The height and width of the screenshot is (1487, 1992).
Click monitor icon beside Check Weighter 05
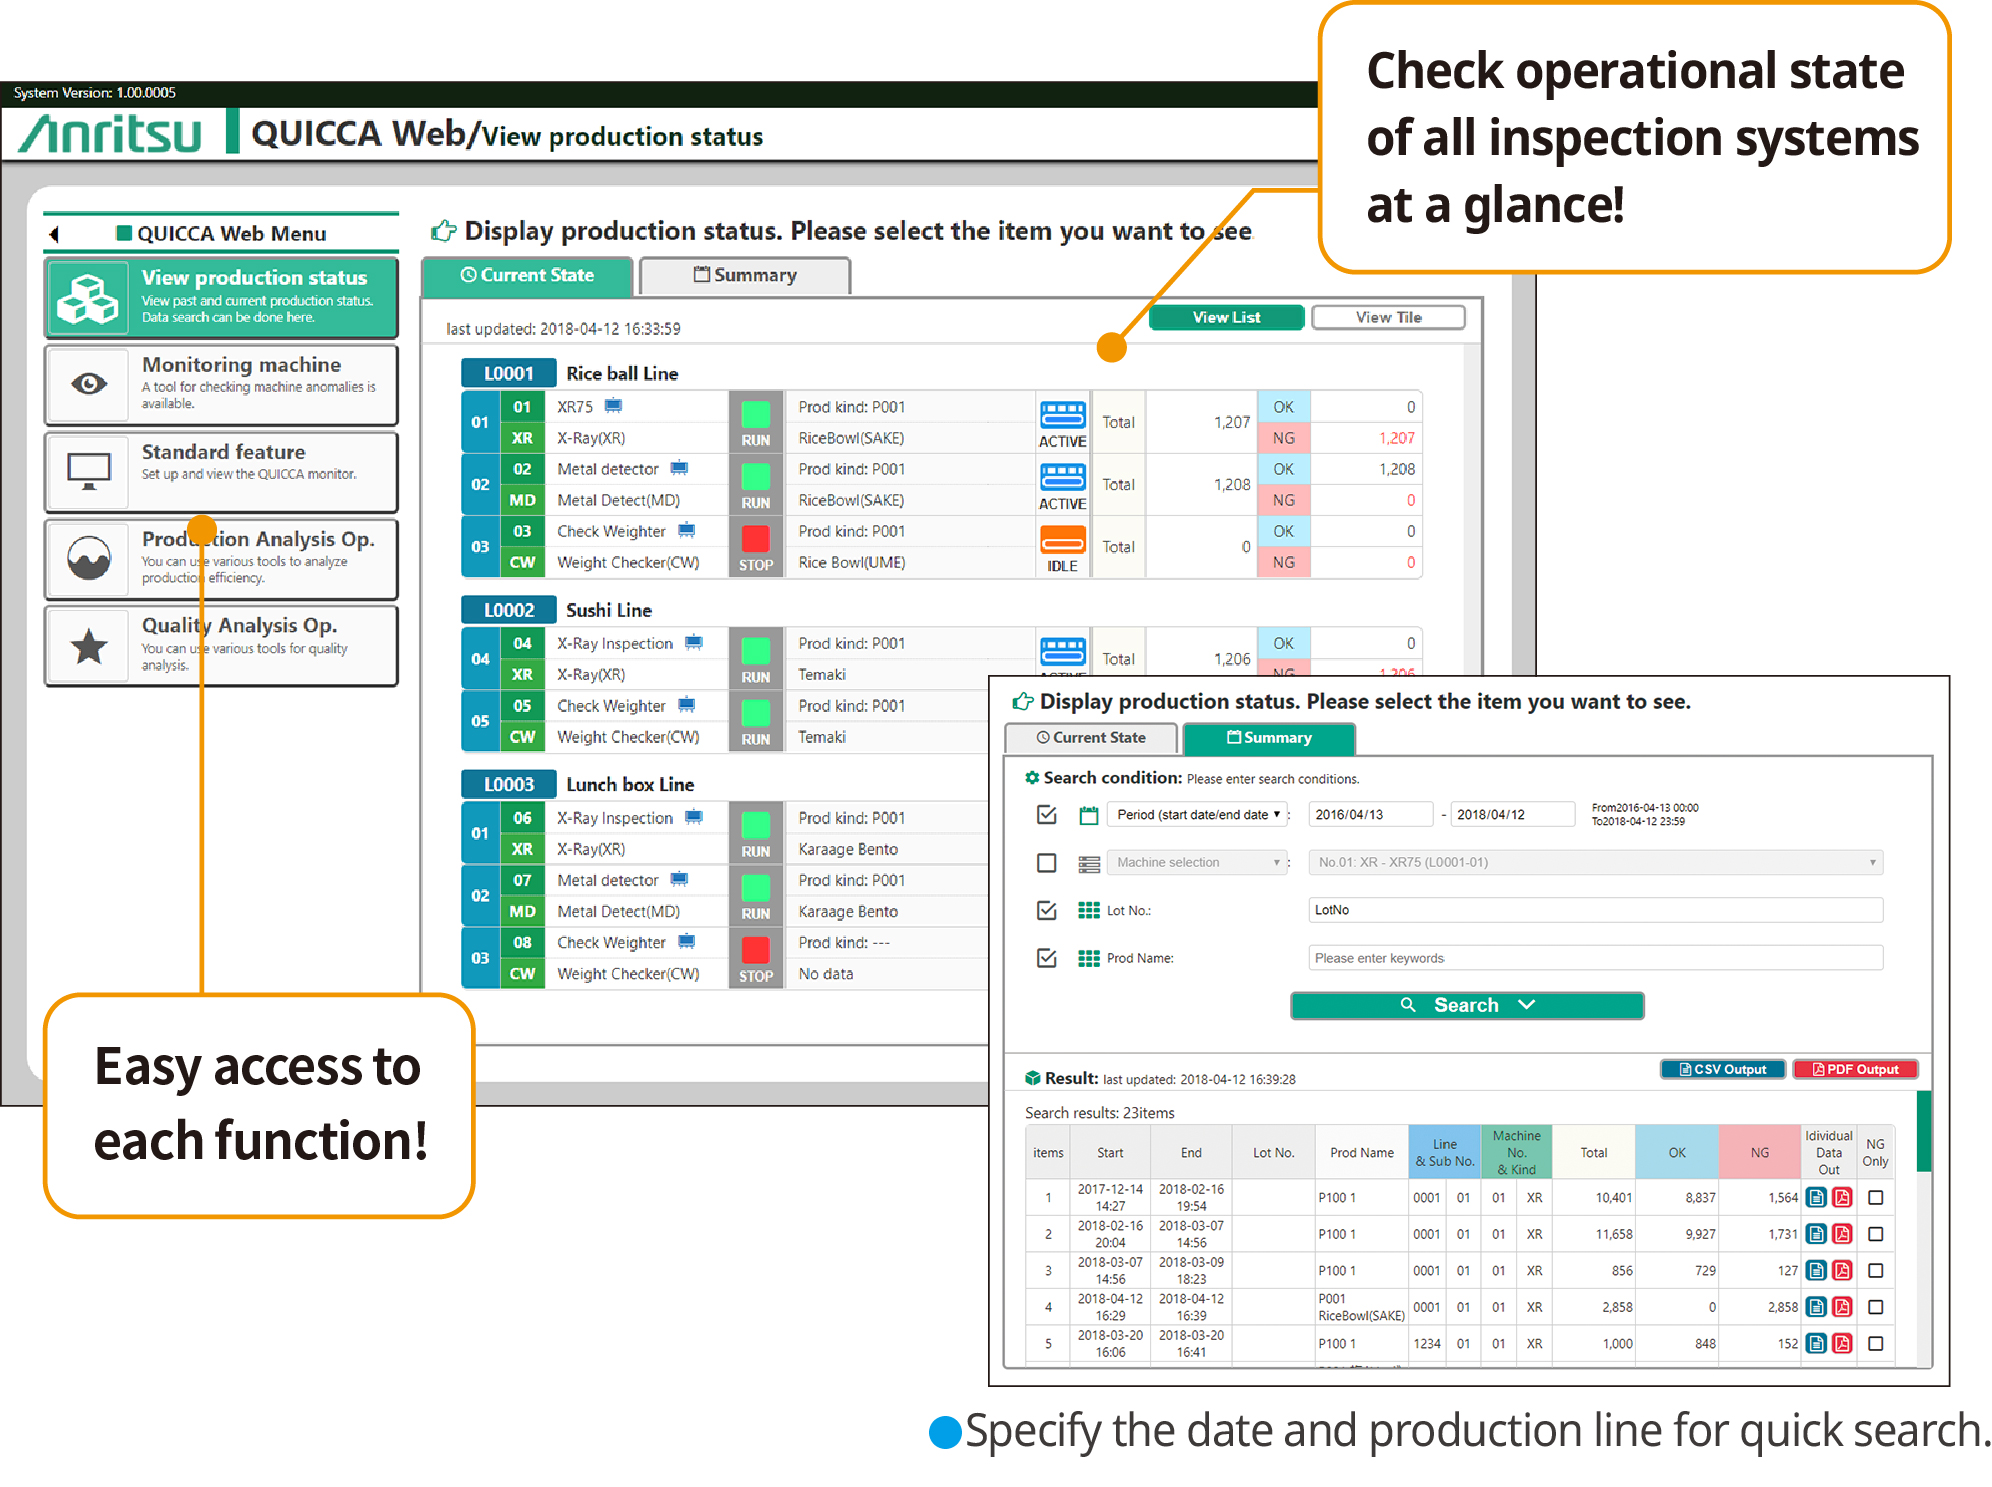686,705
